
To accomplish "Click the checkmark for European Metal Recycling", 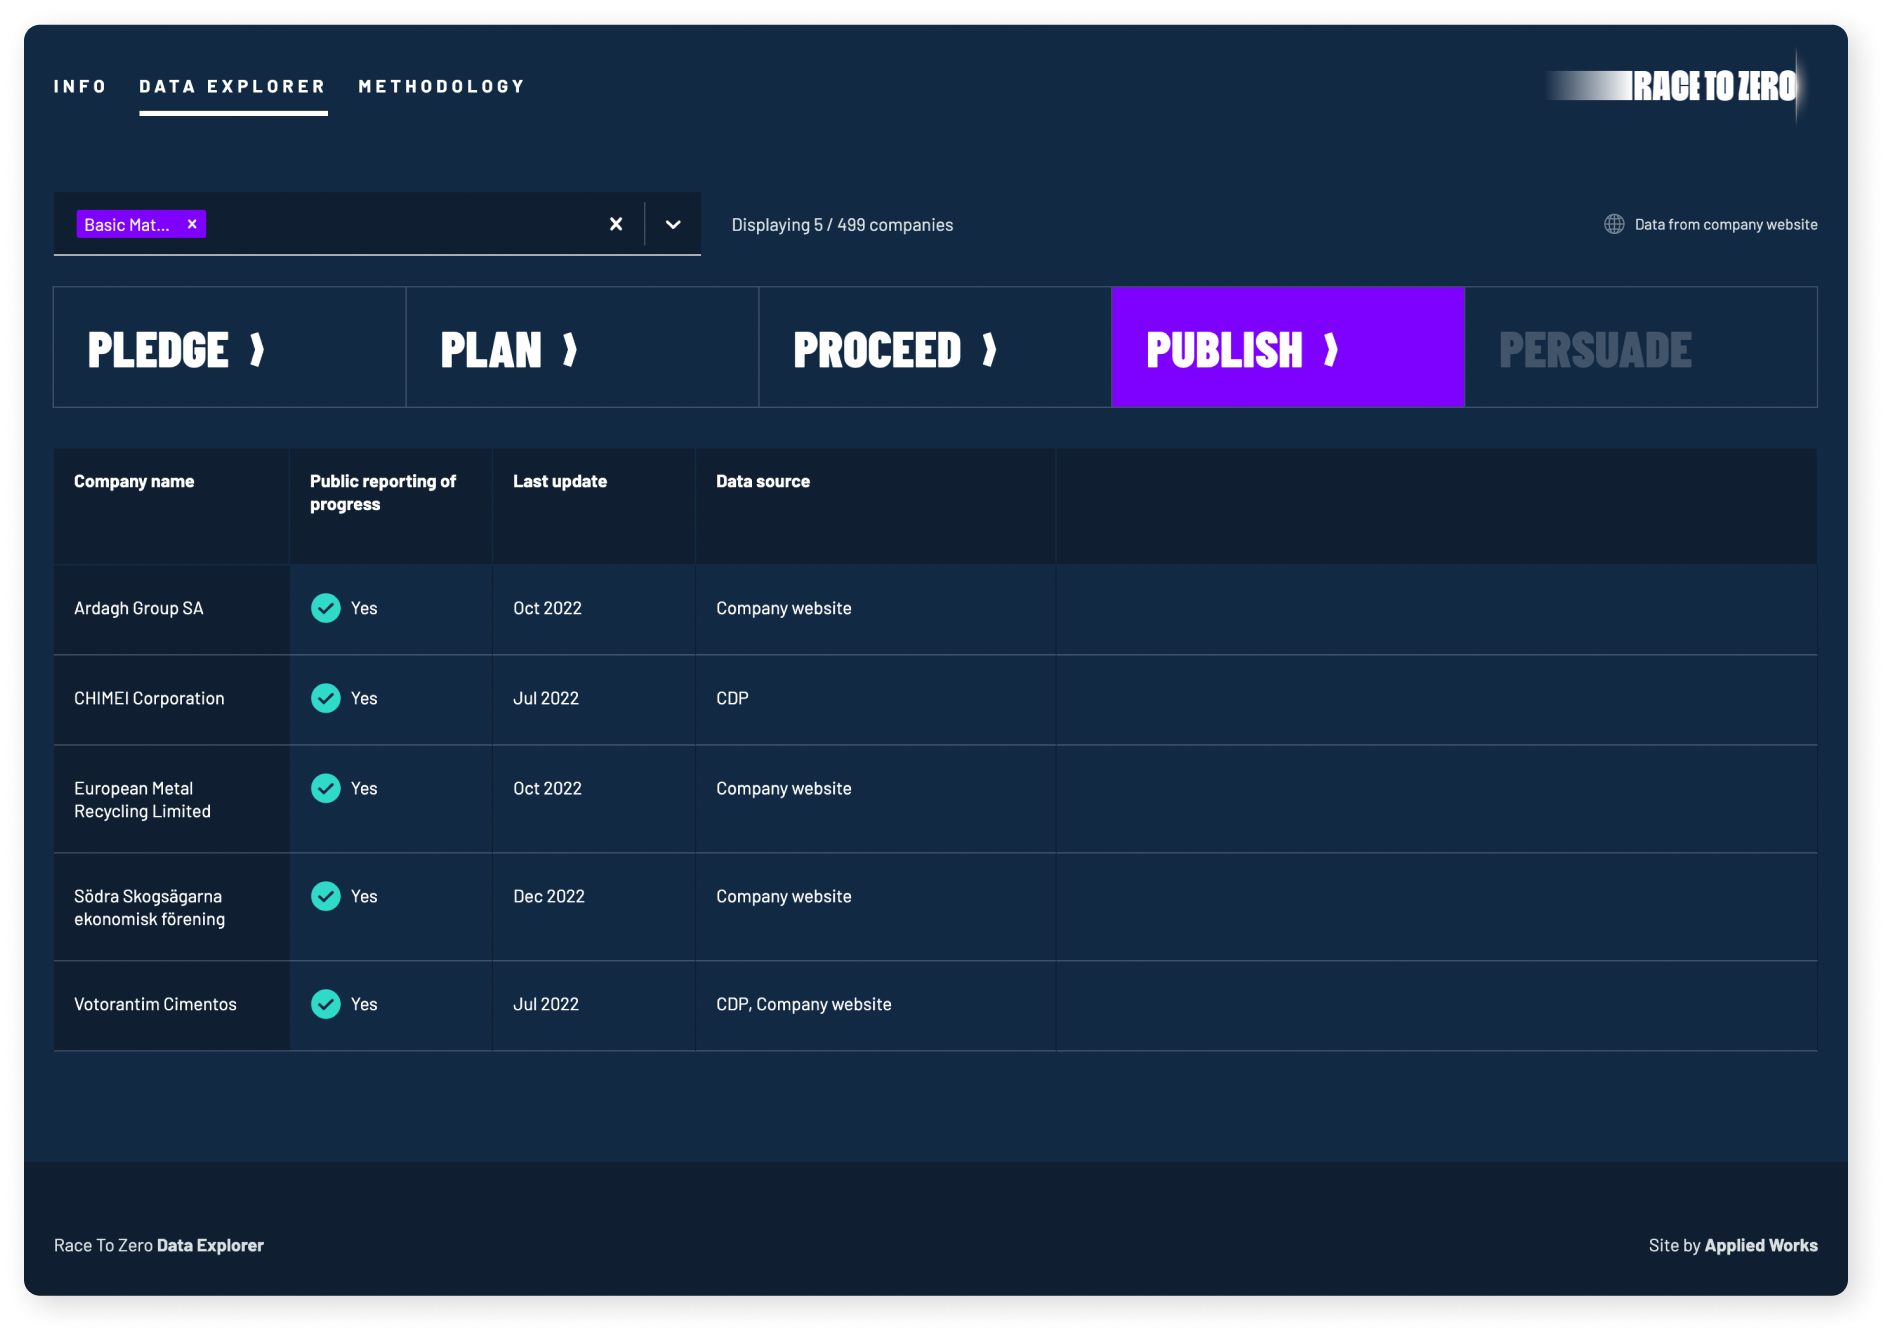I will 326,788.
